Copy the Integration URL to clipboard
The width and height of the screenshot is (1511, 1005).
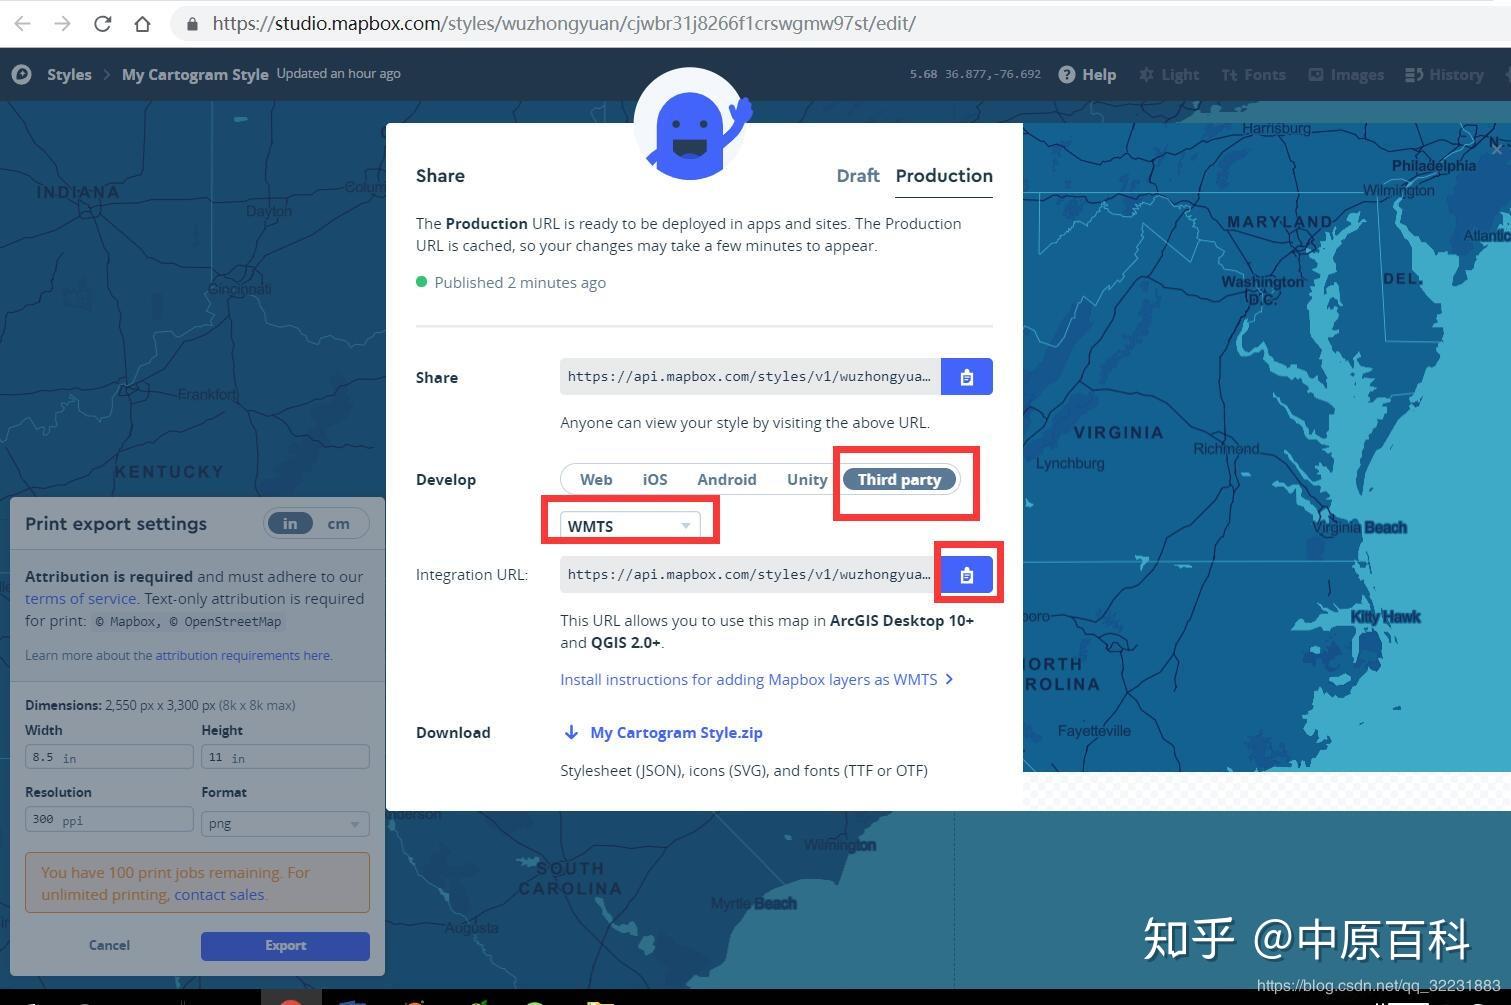pyautogui.click(x=966, y=574)
